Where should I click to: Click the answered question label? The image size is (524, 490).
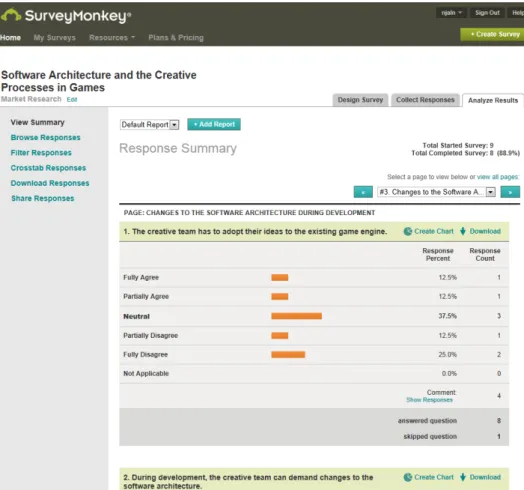427,421
